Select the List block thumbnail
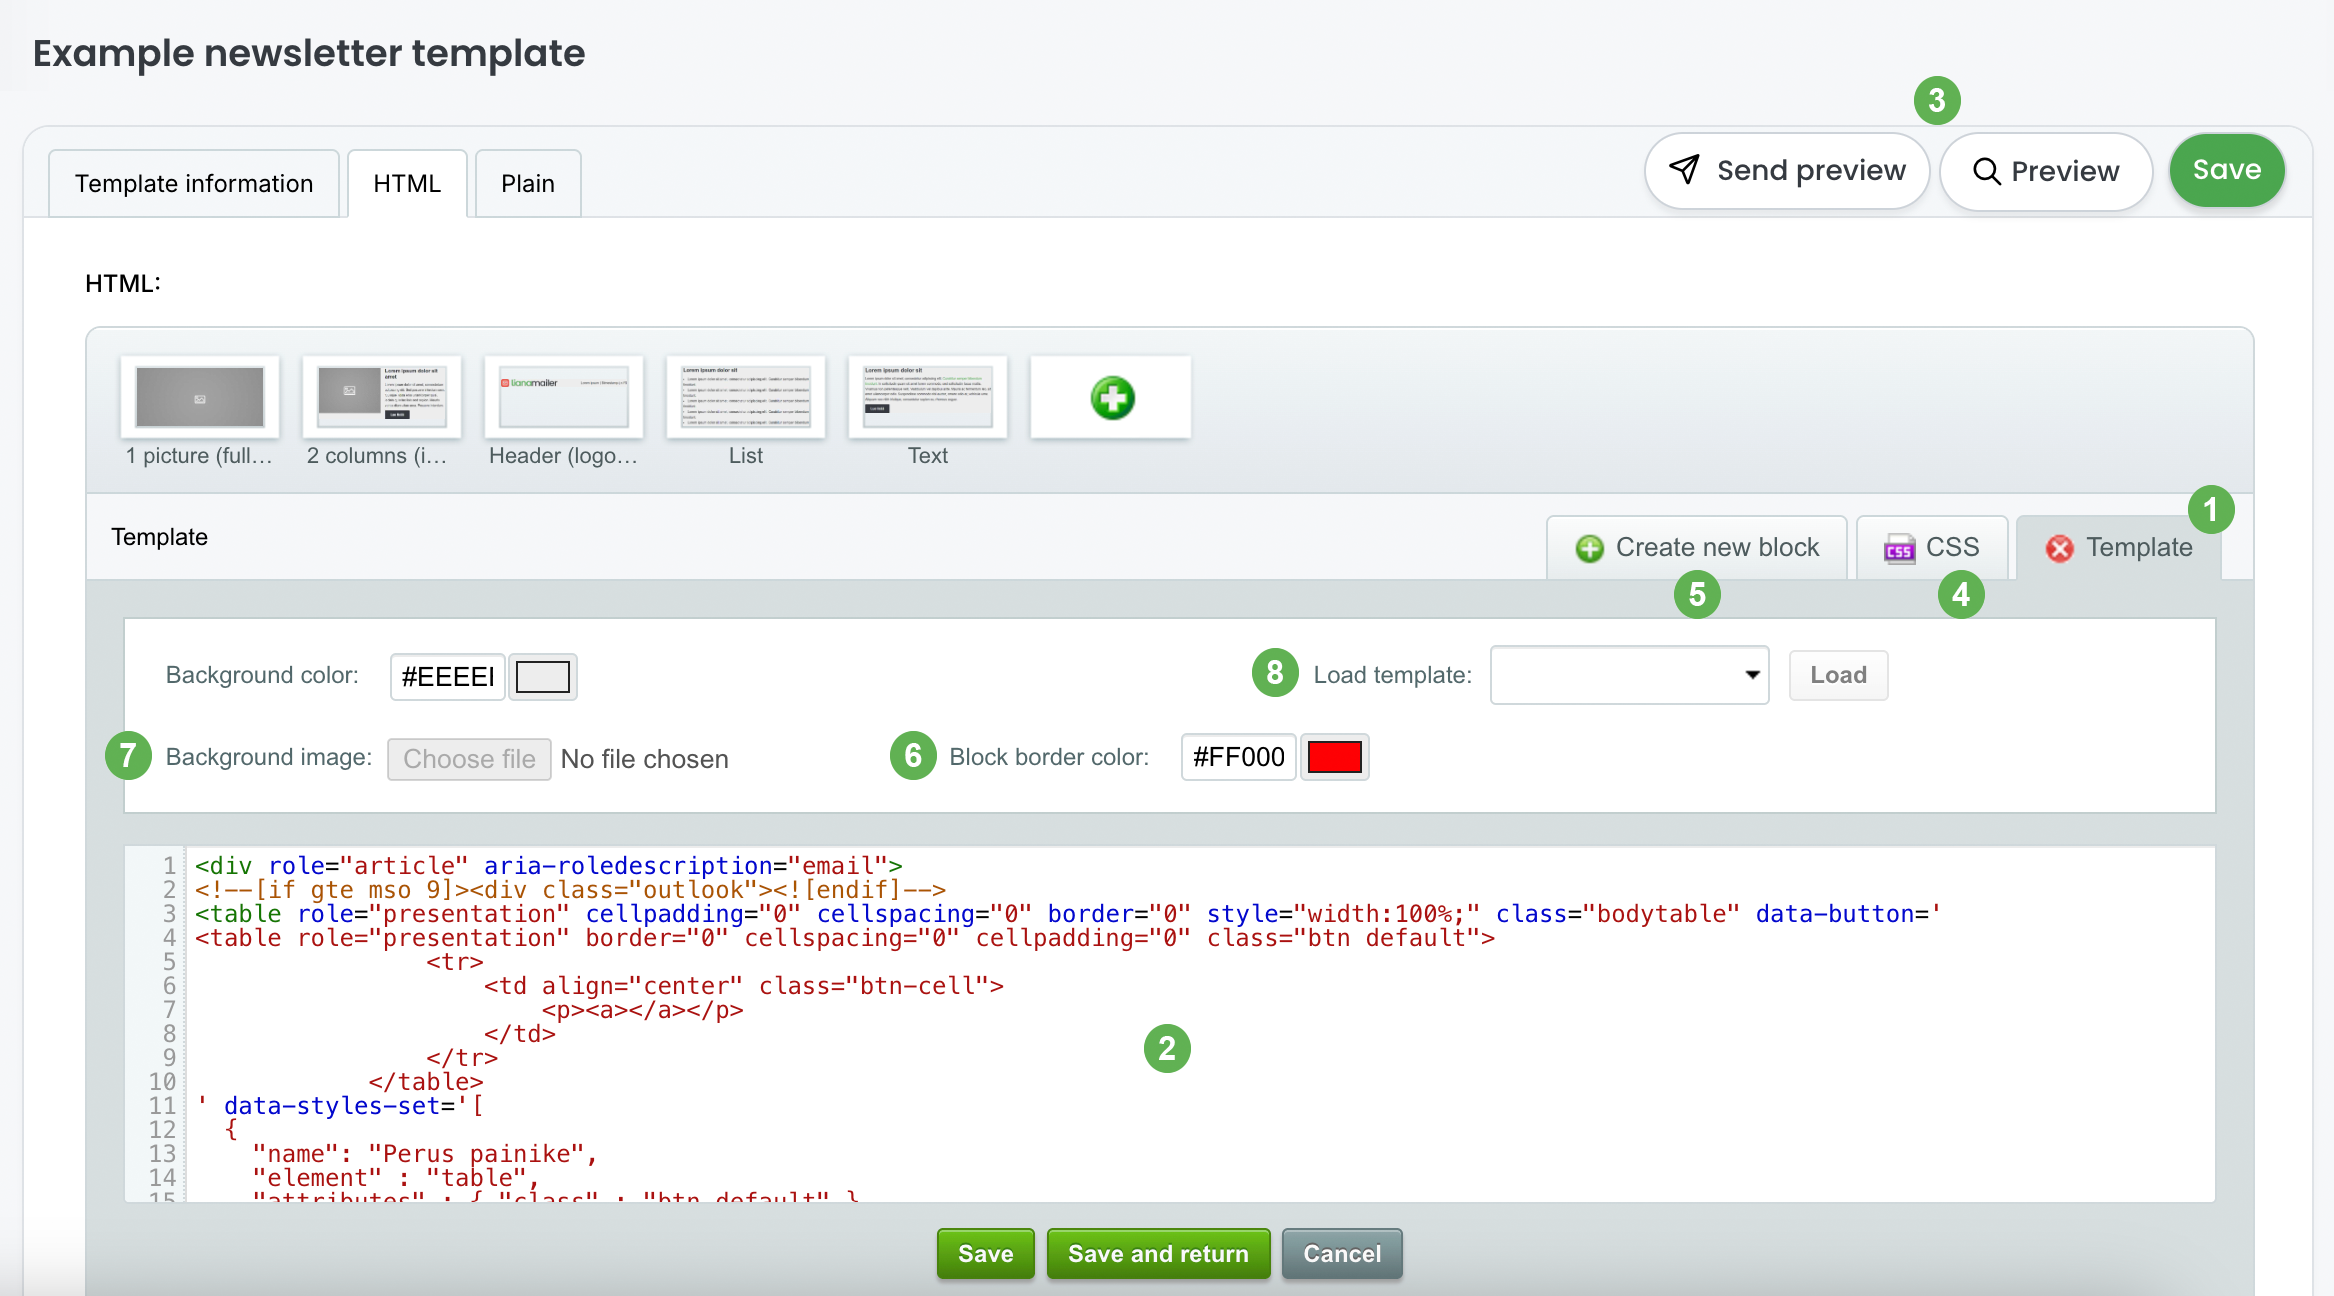Viewport: 2334px width, 1296px height. 746,397
